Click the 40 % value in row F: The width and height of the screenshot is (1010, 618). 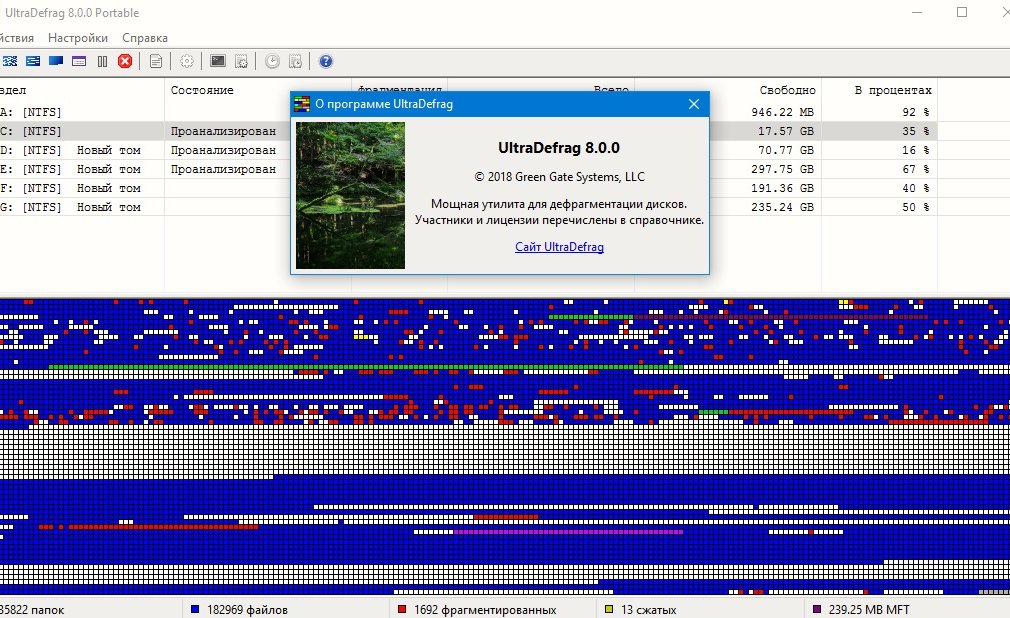click(916, 188)
